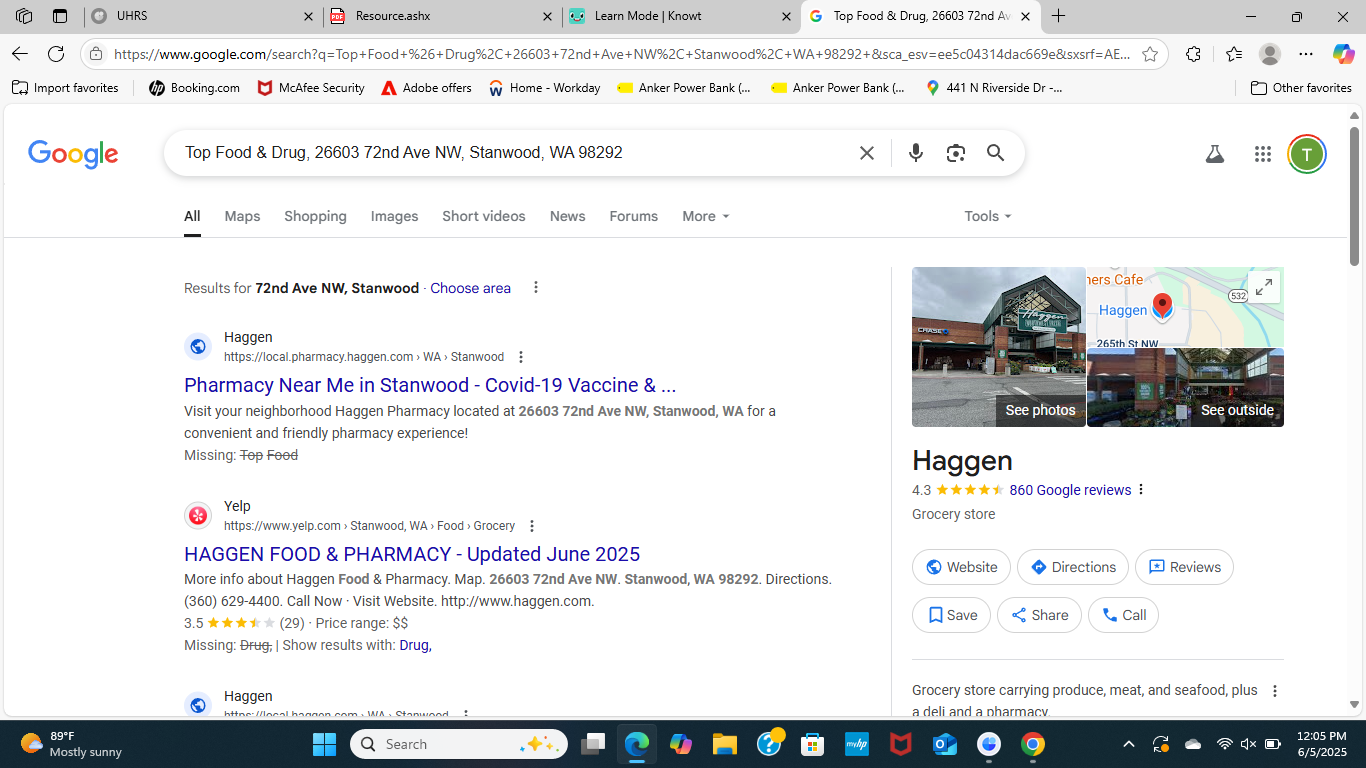Open the See outside street view thumbnail
Viewport: 1366px width, 768px height.
pyautogui.click(x=1185, y=388)
